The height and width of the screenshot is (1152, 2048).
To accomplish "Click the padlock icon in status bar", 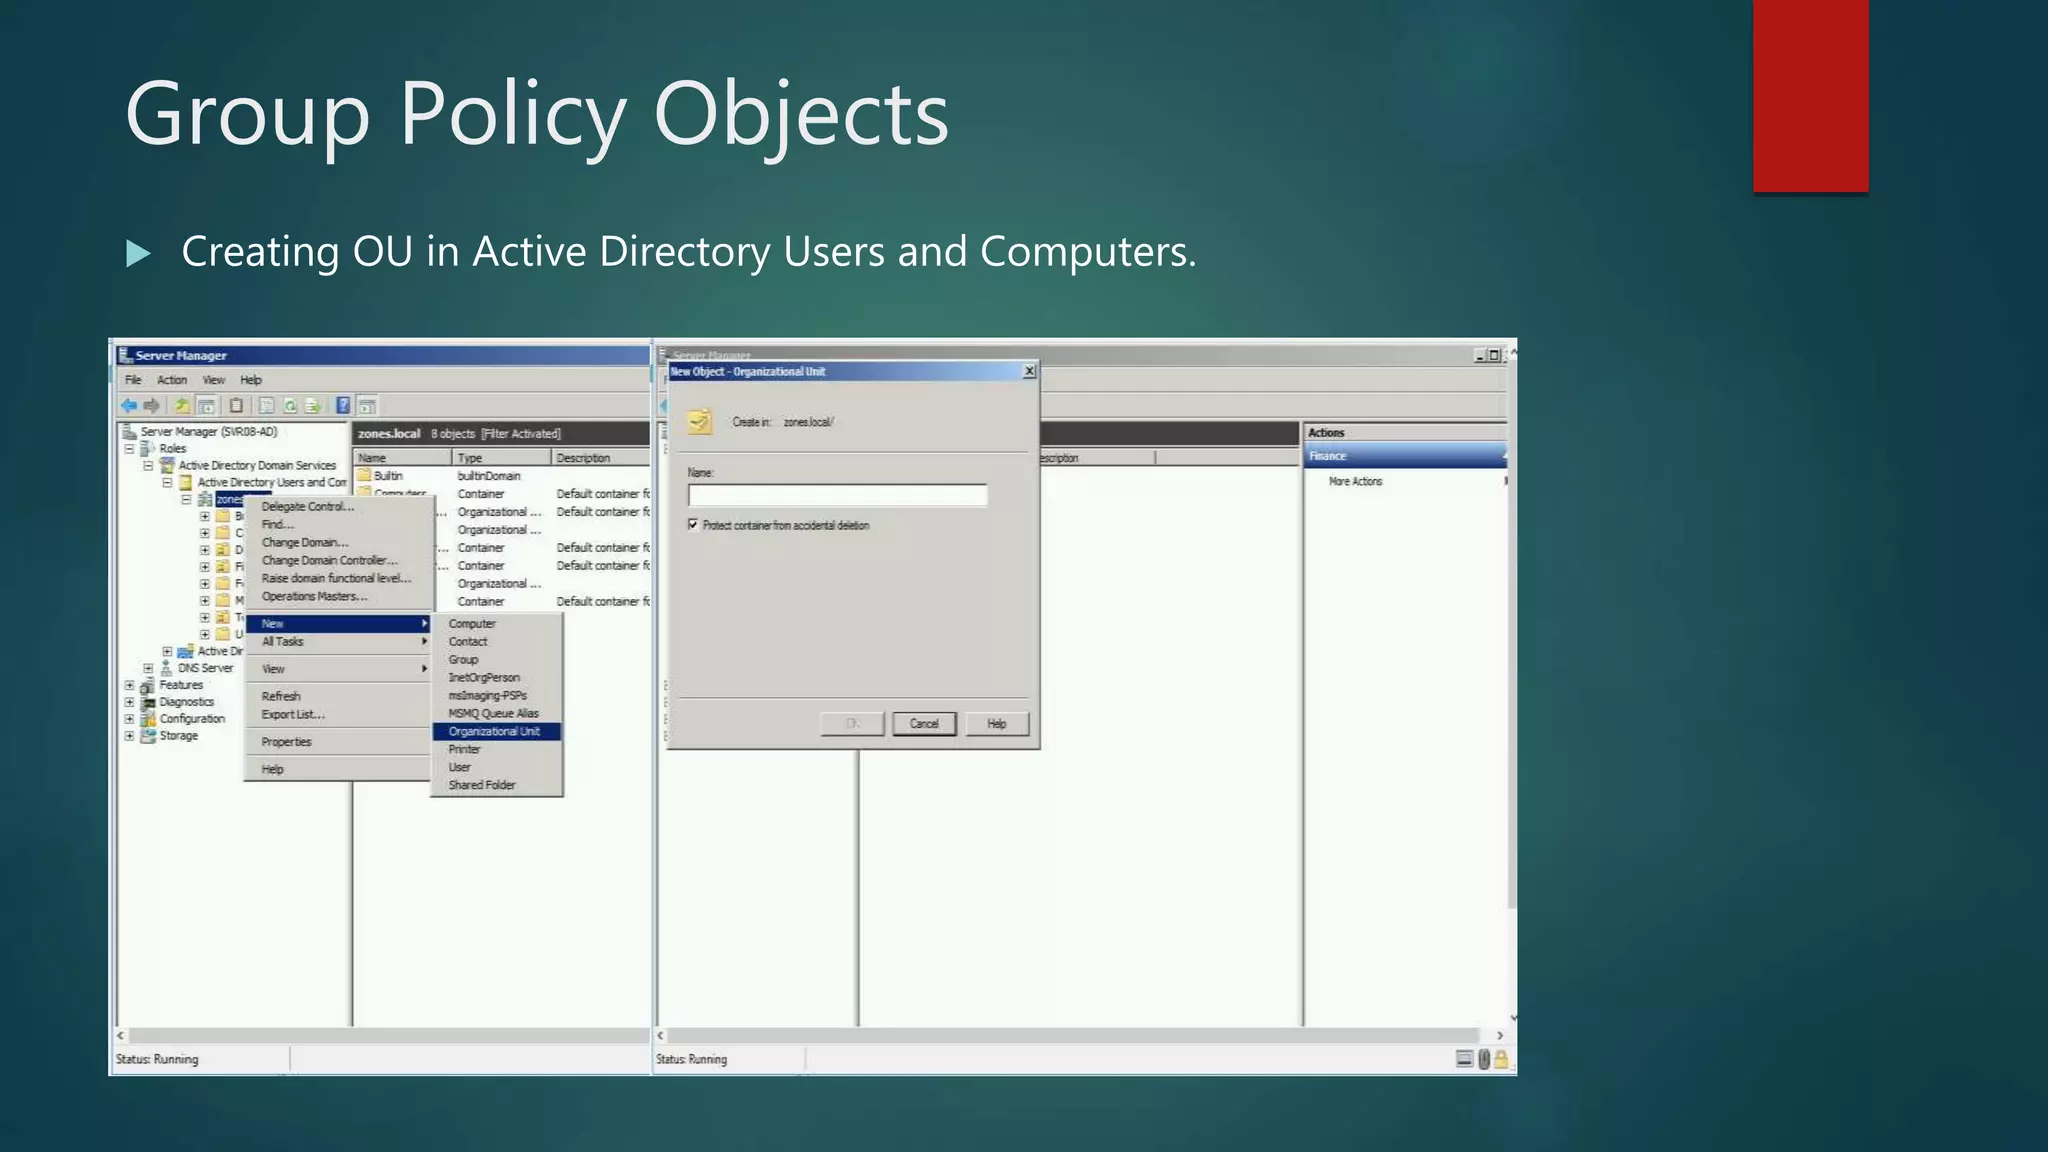I will (x=1501, y=1059).
